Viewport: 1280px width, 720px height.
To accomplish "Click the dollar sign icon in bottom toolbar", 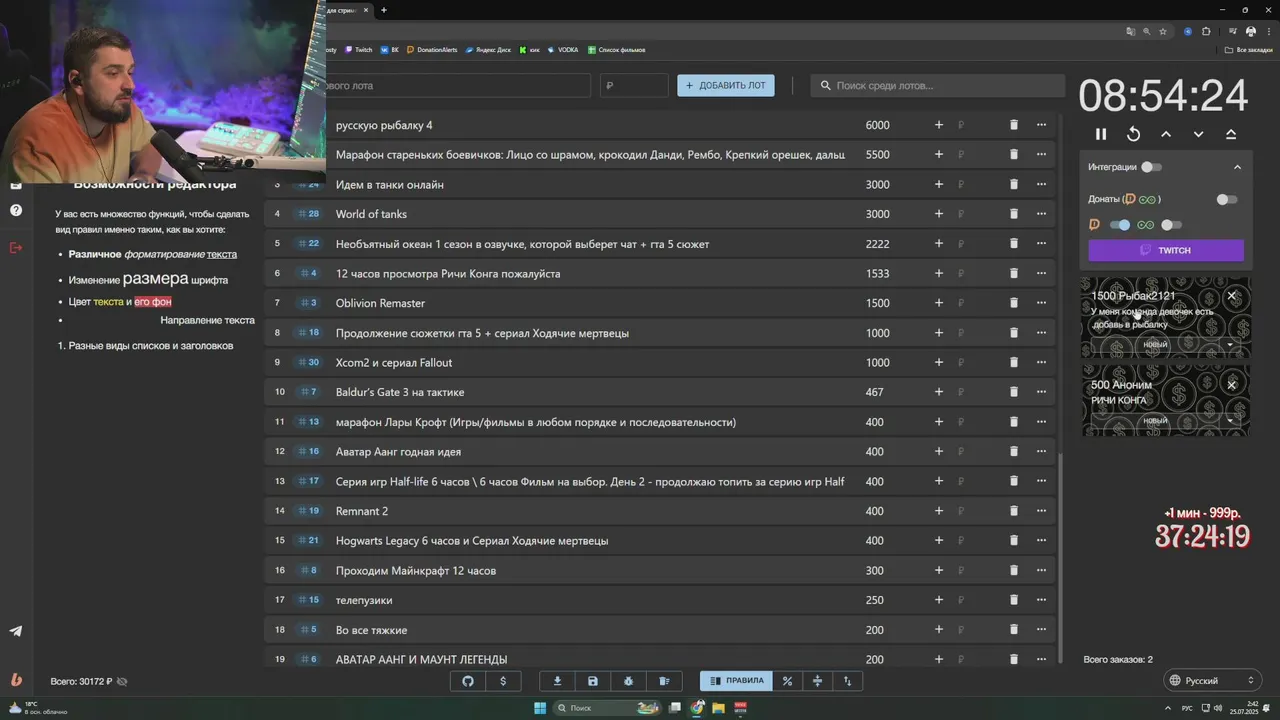I will tap(503, 681).
